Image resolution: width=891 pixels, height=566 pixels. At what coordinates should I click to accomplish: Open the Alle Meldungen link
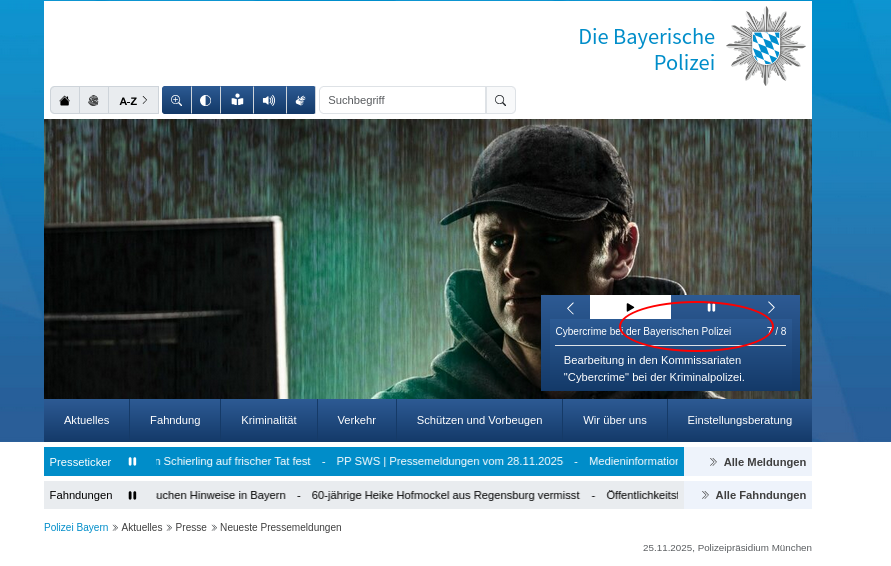tap(757, 462)
